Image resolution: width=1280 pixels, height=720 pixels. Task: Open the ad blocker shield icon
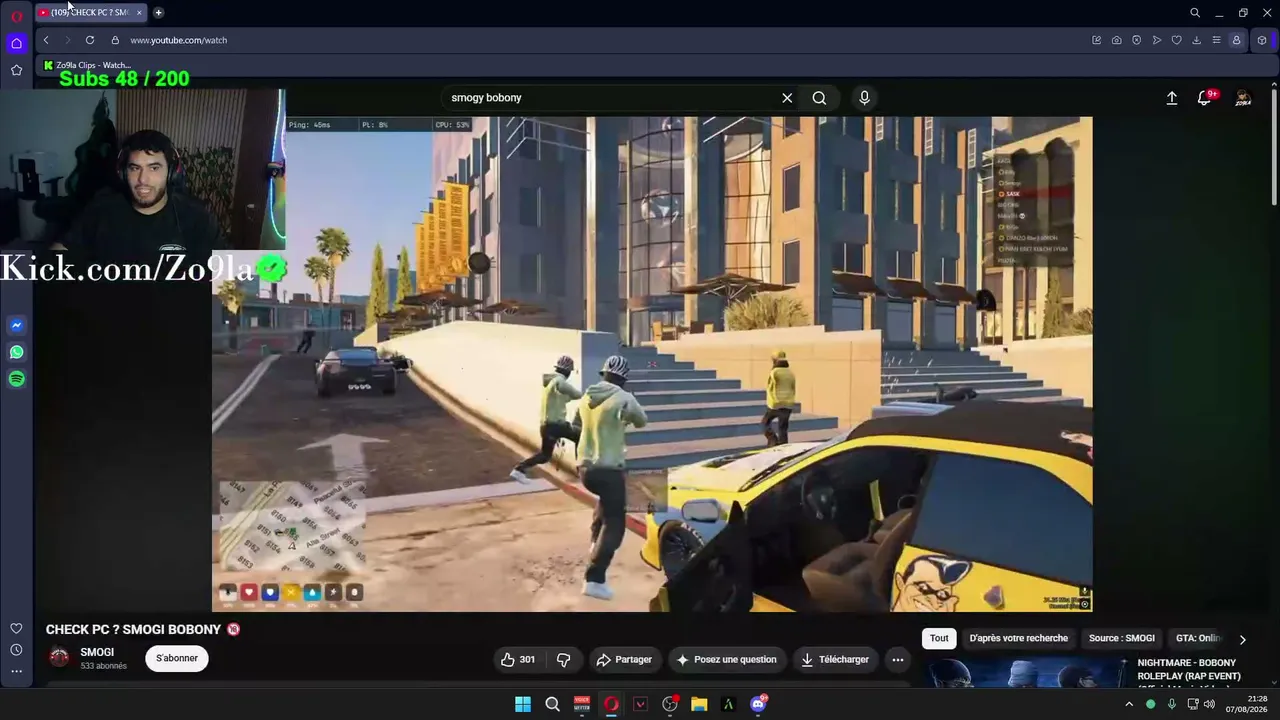(1136, 40)
